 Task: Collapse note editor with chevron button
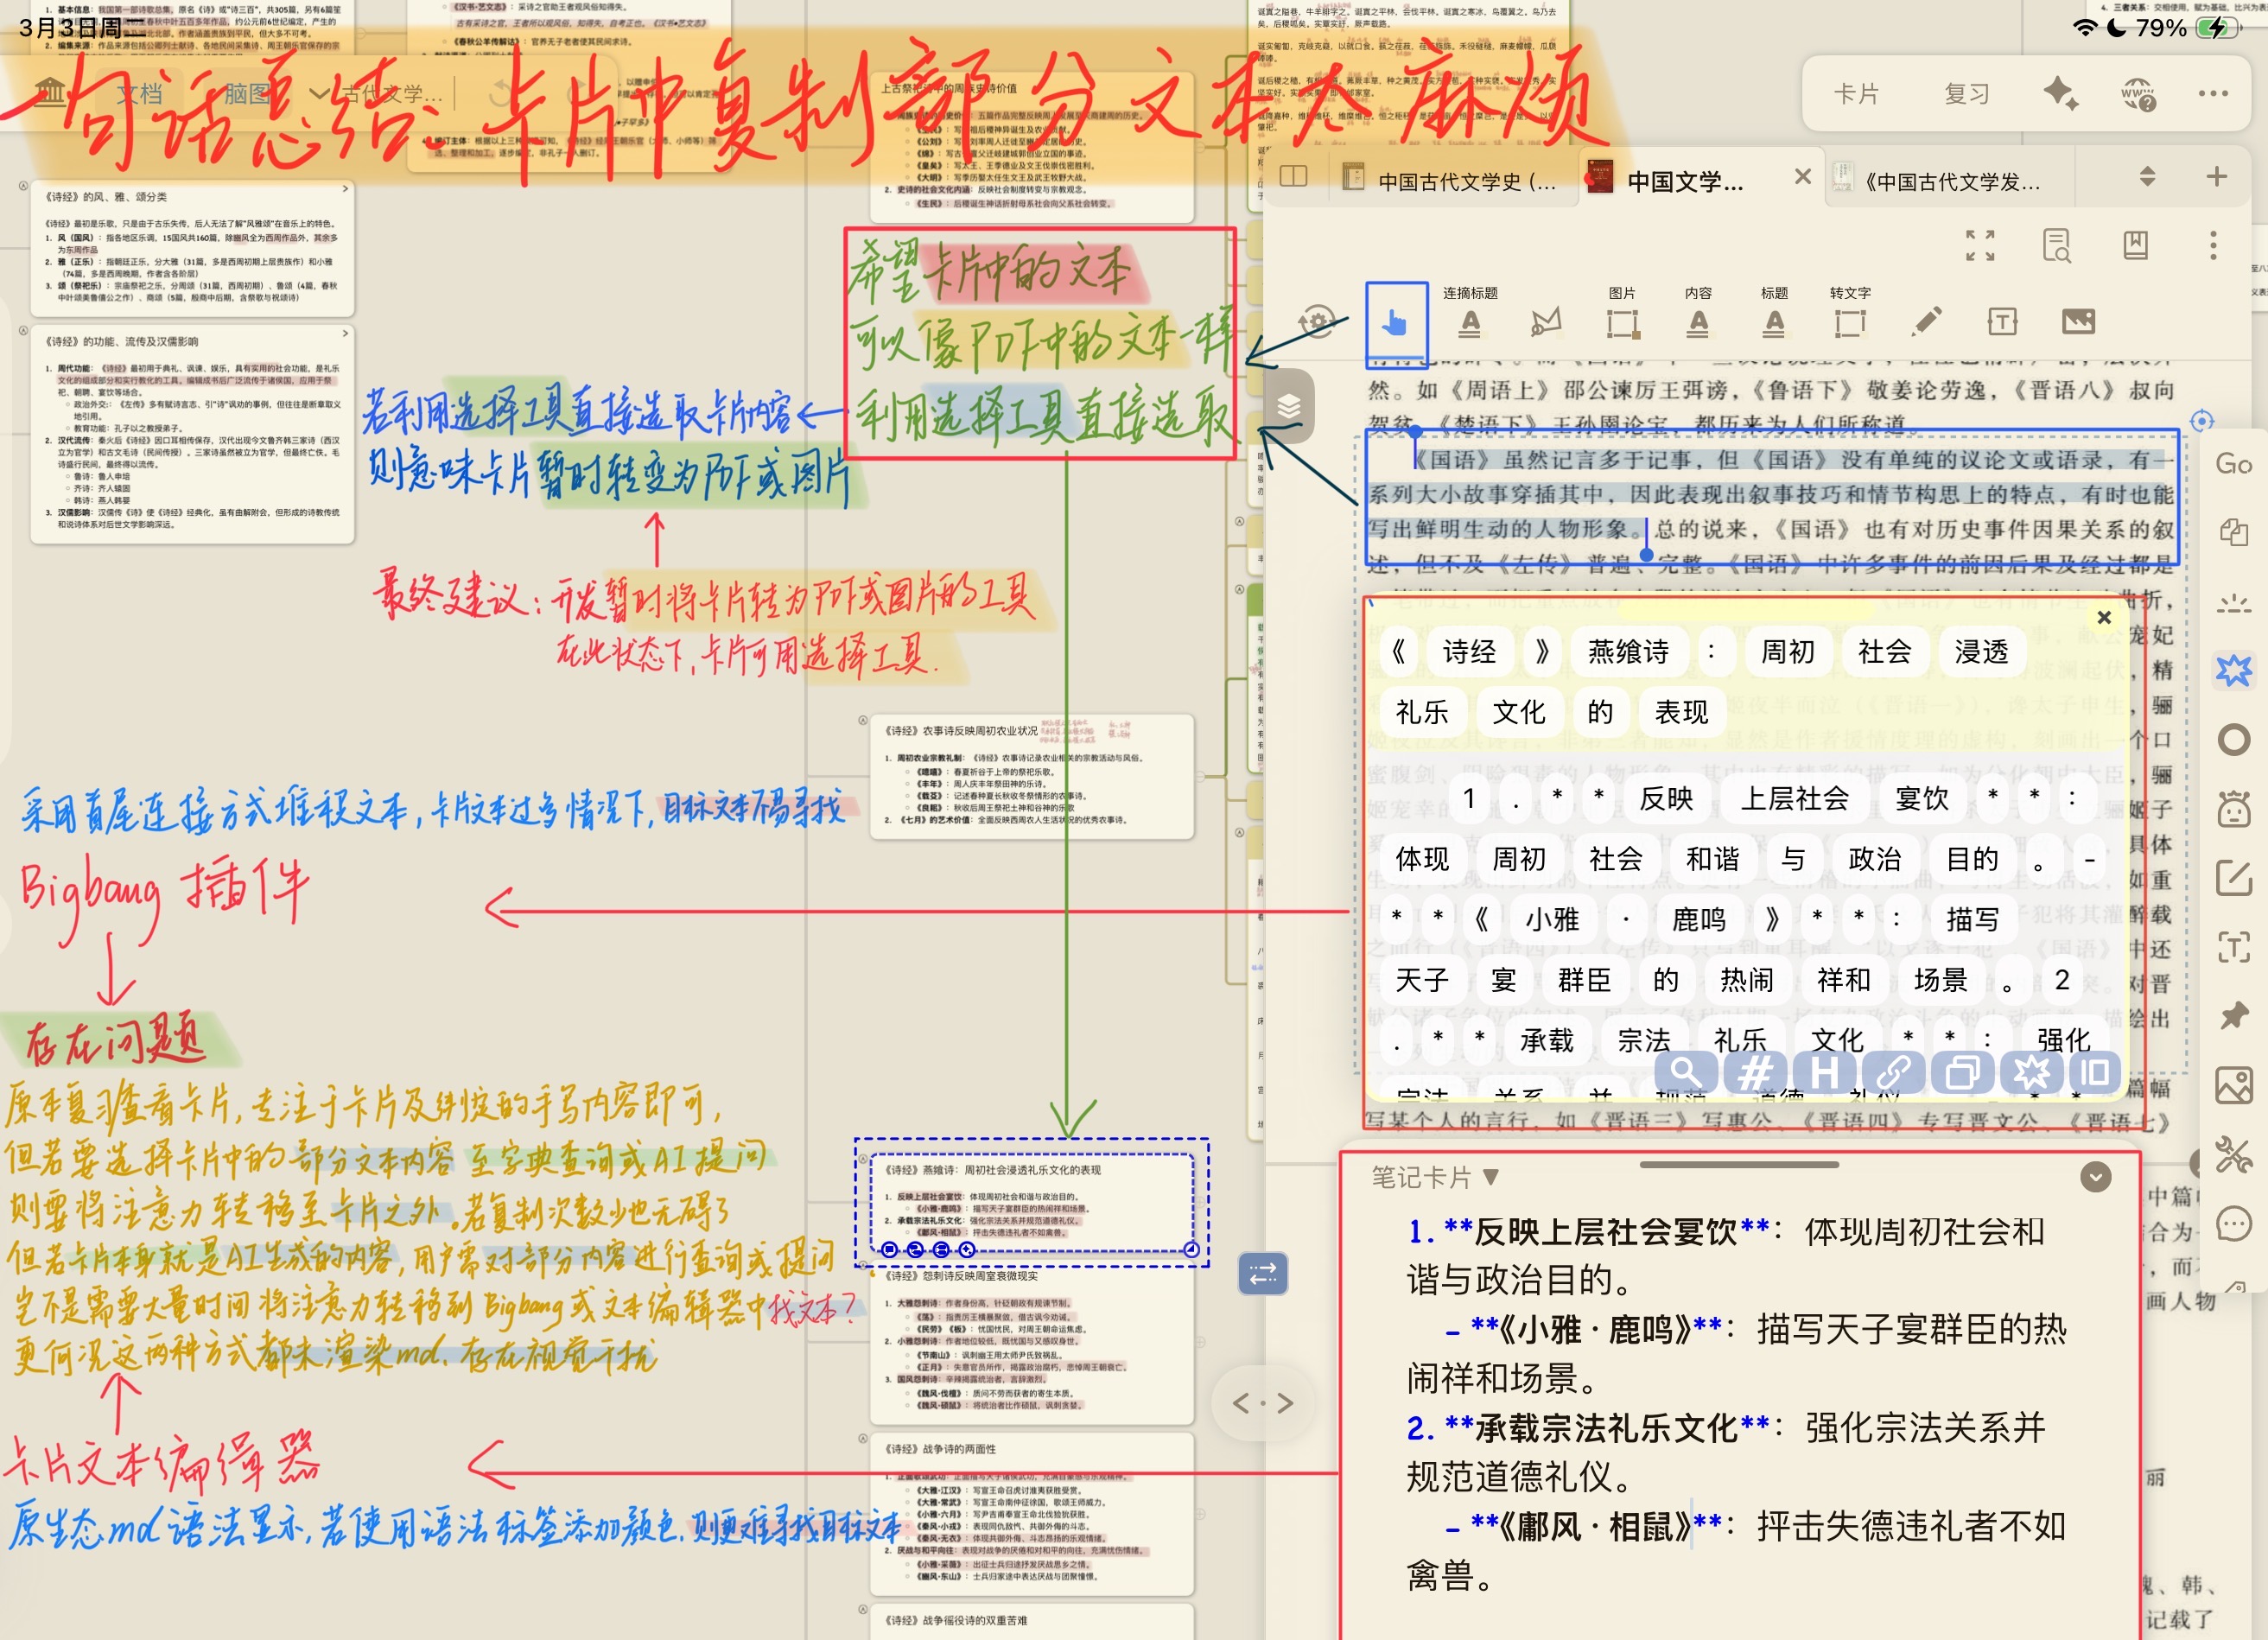(2095, 1177)
